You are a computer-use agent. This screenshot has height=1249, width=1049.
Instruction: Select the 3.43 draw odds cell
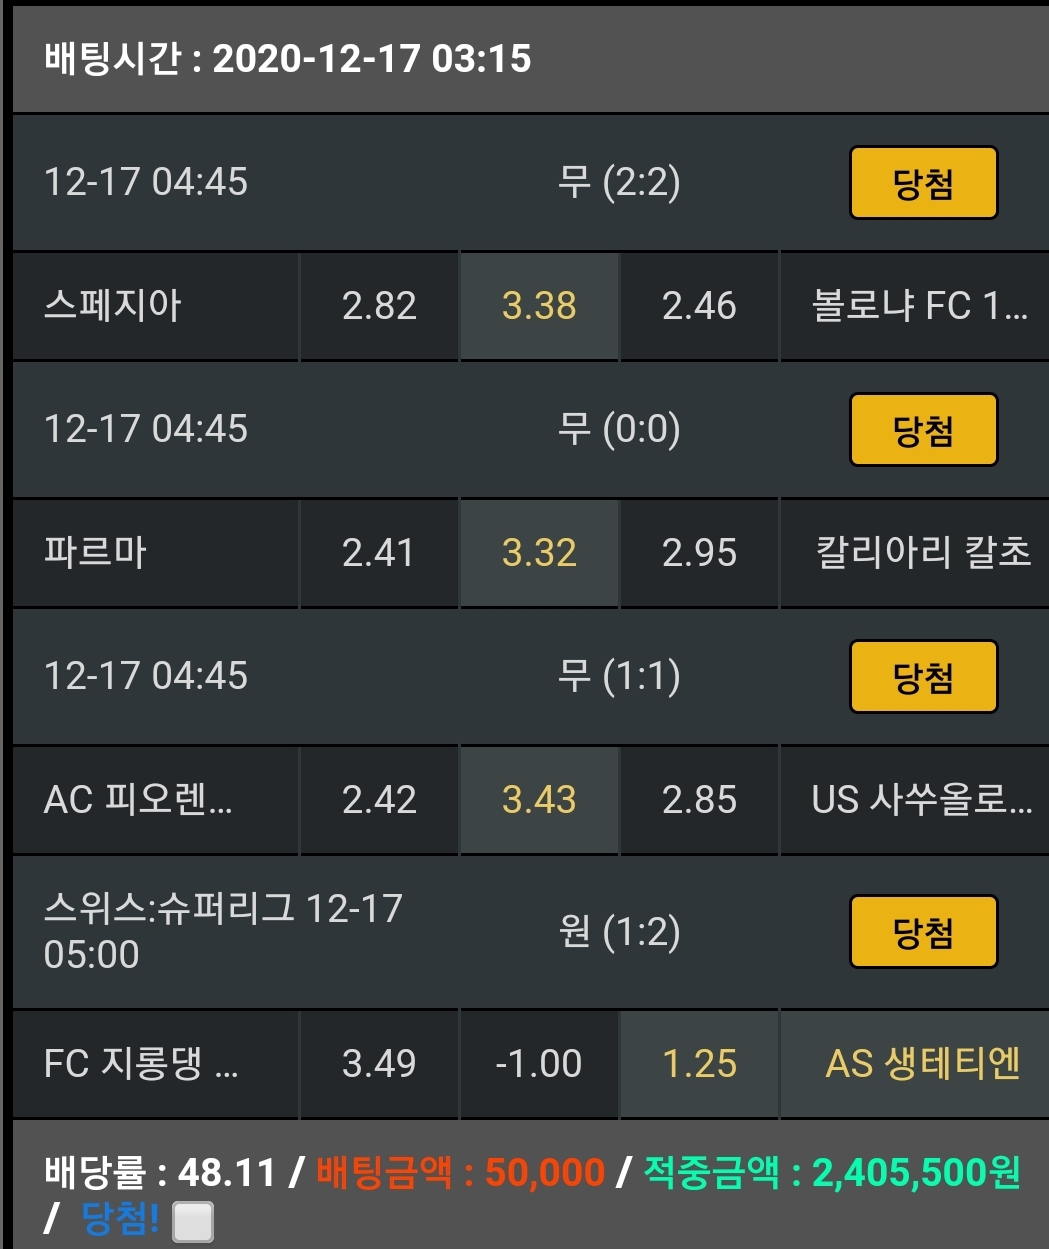(539, 800)
